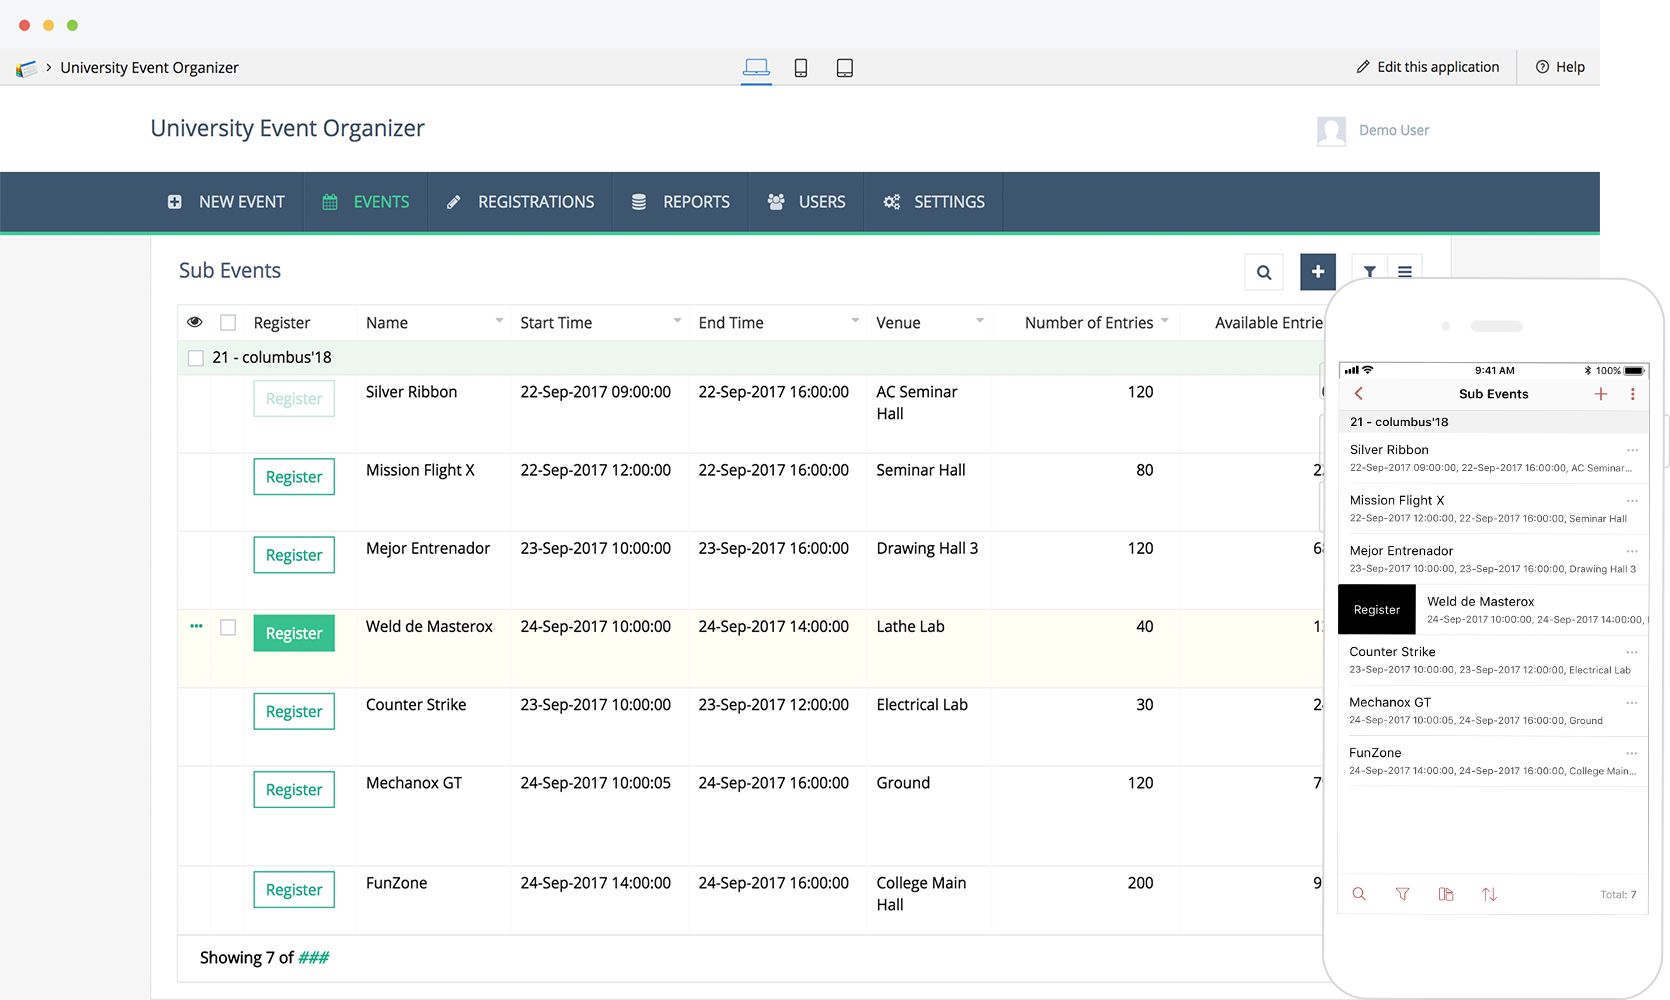
Task: Toggle the eye visibility column icon
Action: [x=195, y=322]
